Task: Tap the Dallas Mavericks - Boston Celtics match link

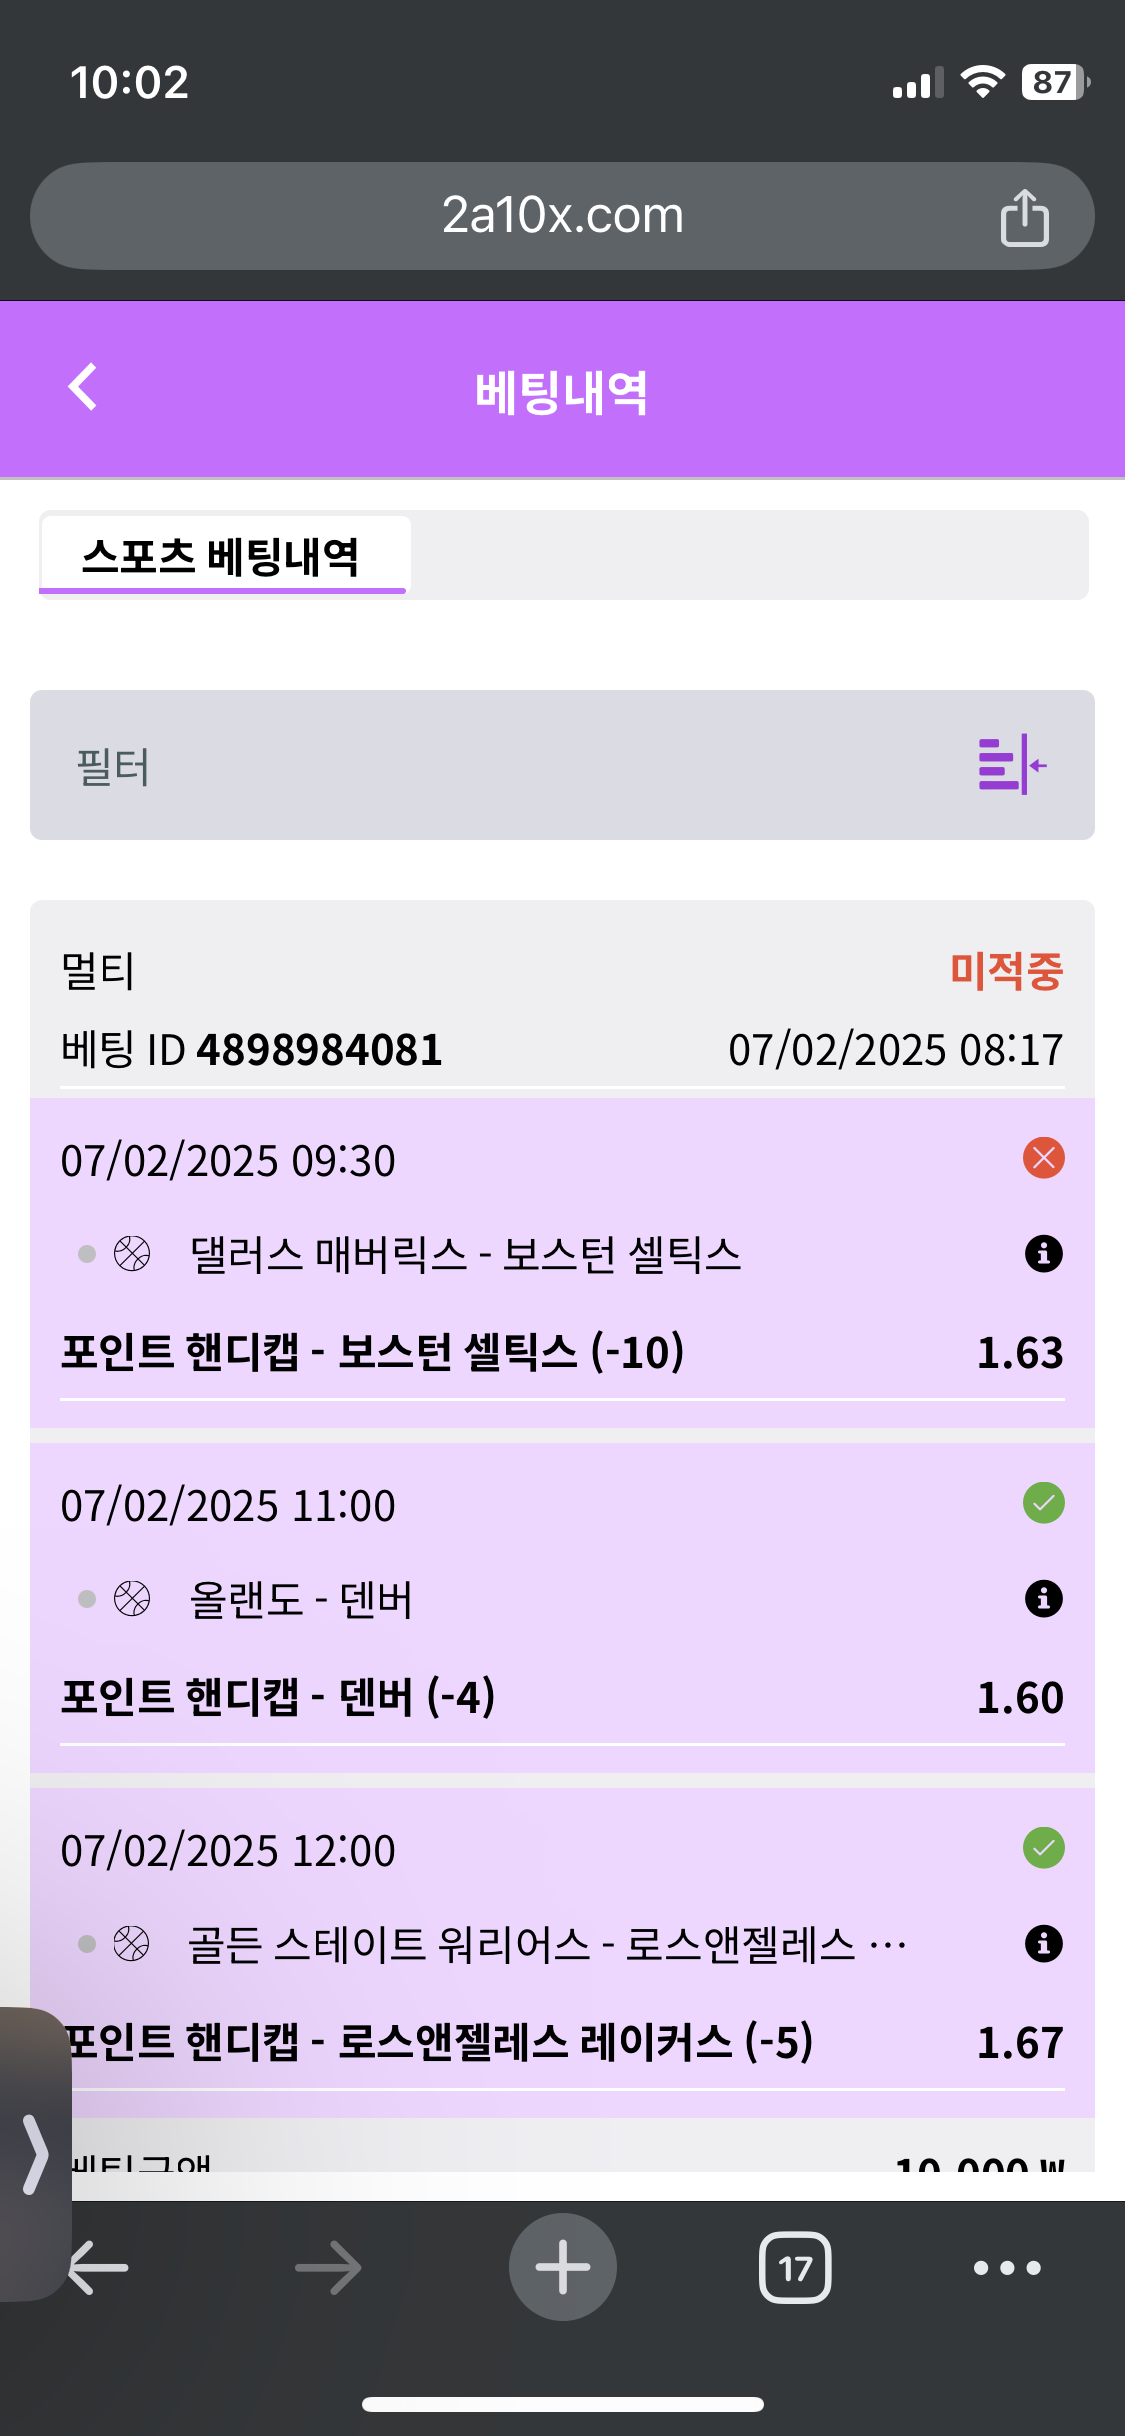Action: point(465,1254)
